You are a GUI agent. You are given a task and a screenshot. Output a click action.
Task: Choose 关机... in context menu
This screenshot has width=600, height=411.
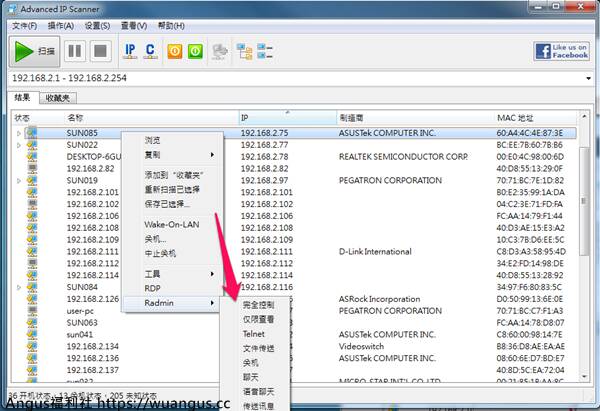click(x=172, y=239)
